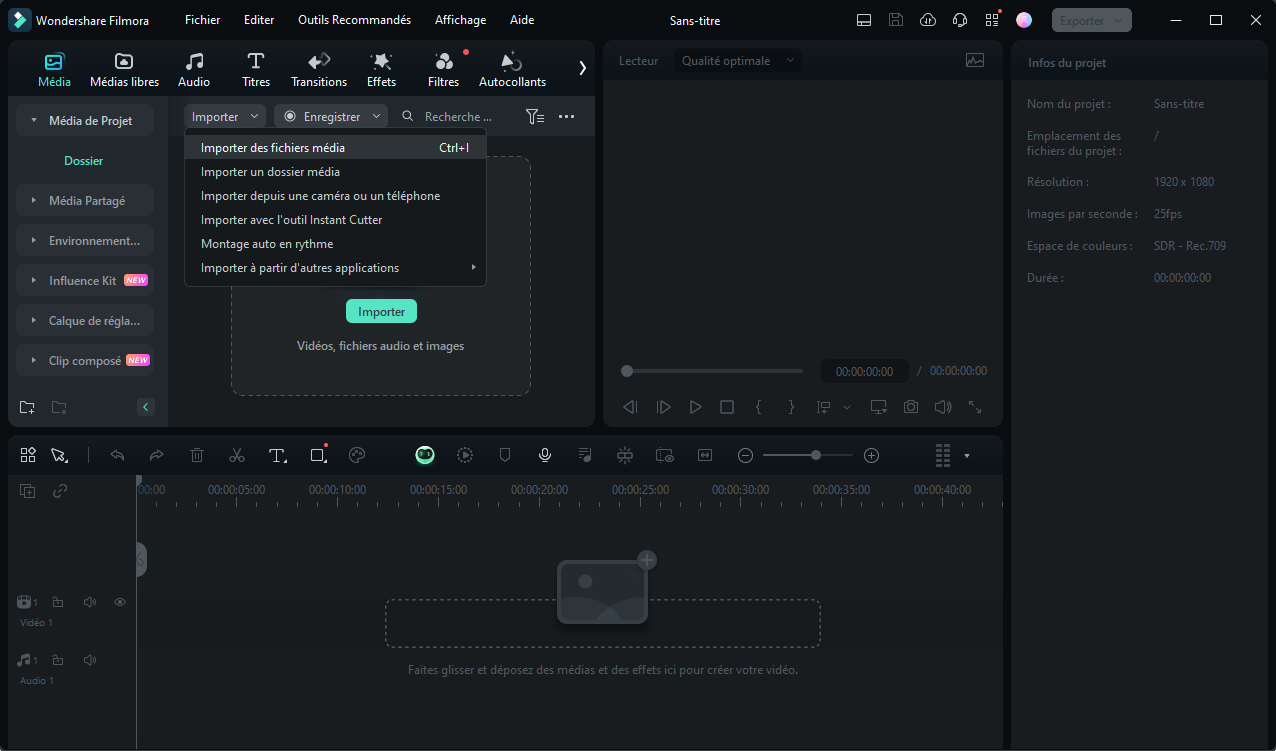Viewport: 1276px width, 751px height.
Task: Open the apps grid icon in title bar
Action: [992, 20]
